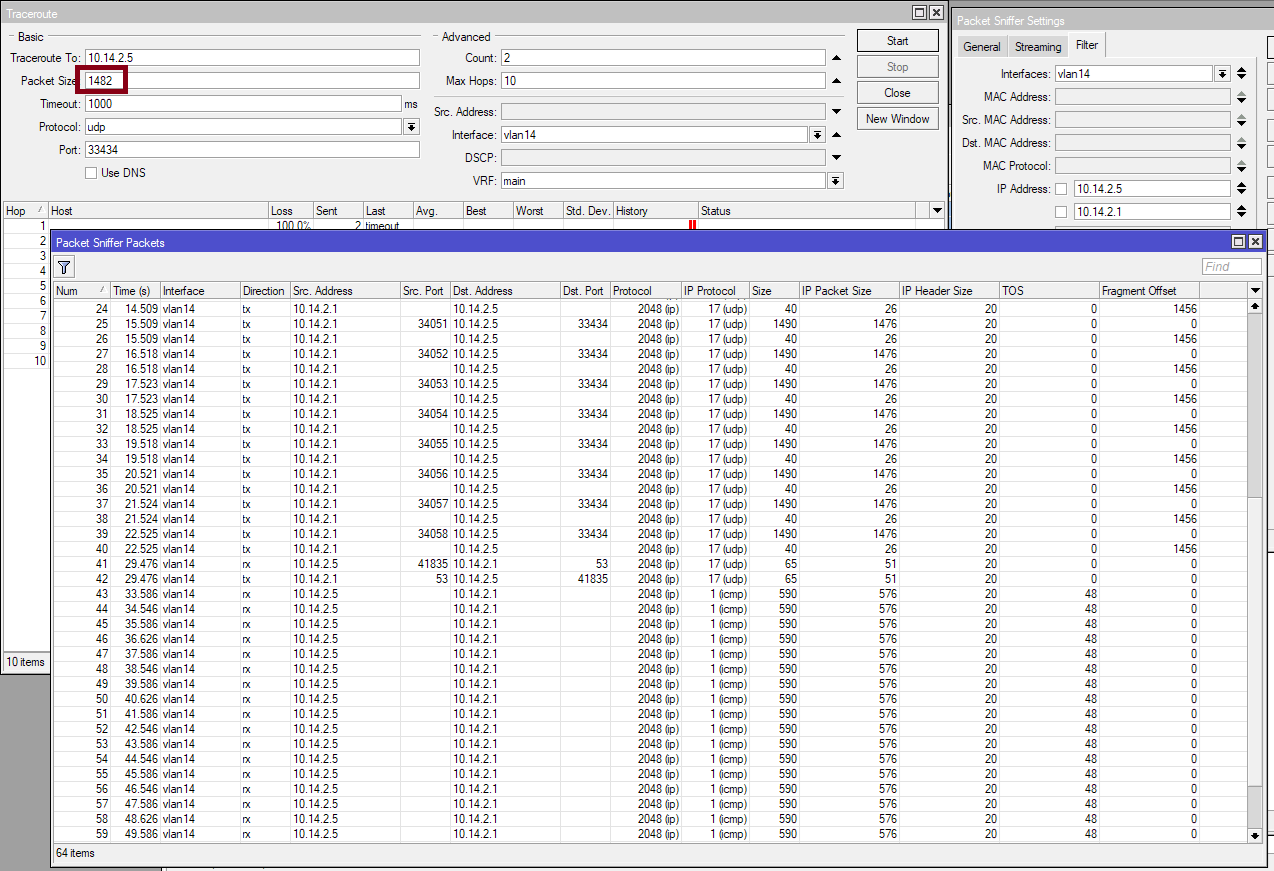
Task: Maximize the Traceroute window
Action: click(919, 12)
